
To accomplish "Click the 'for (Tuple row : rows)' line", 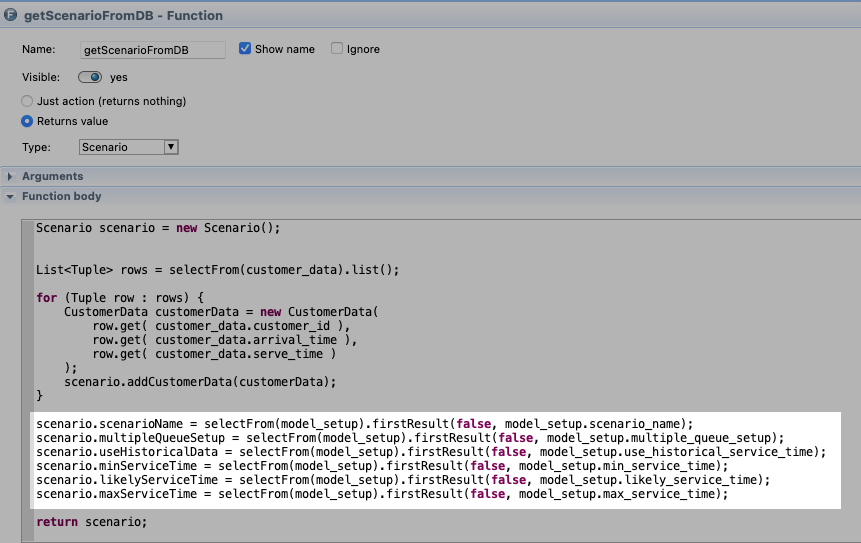I will pyautogui.click(x=120, y=298).
